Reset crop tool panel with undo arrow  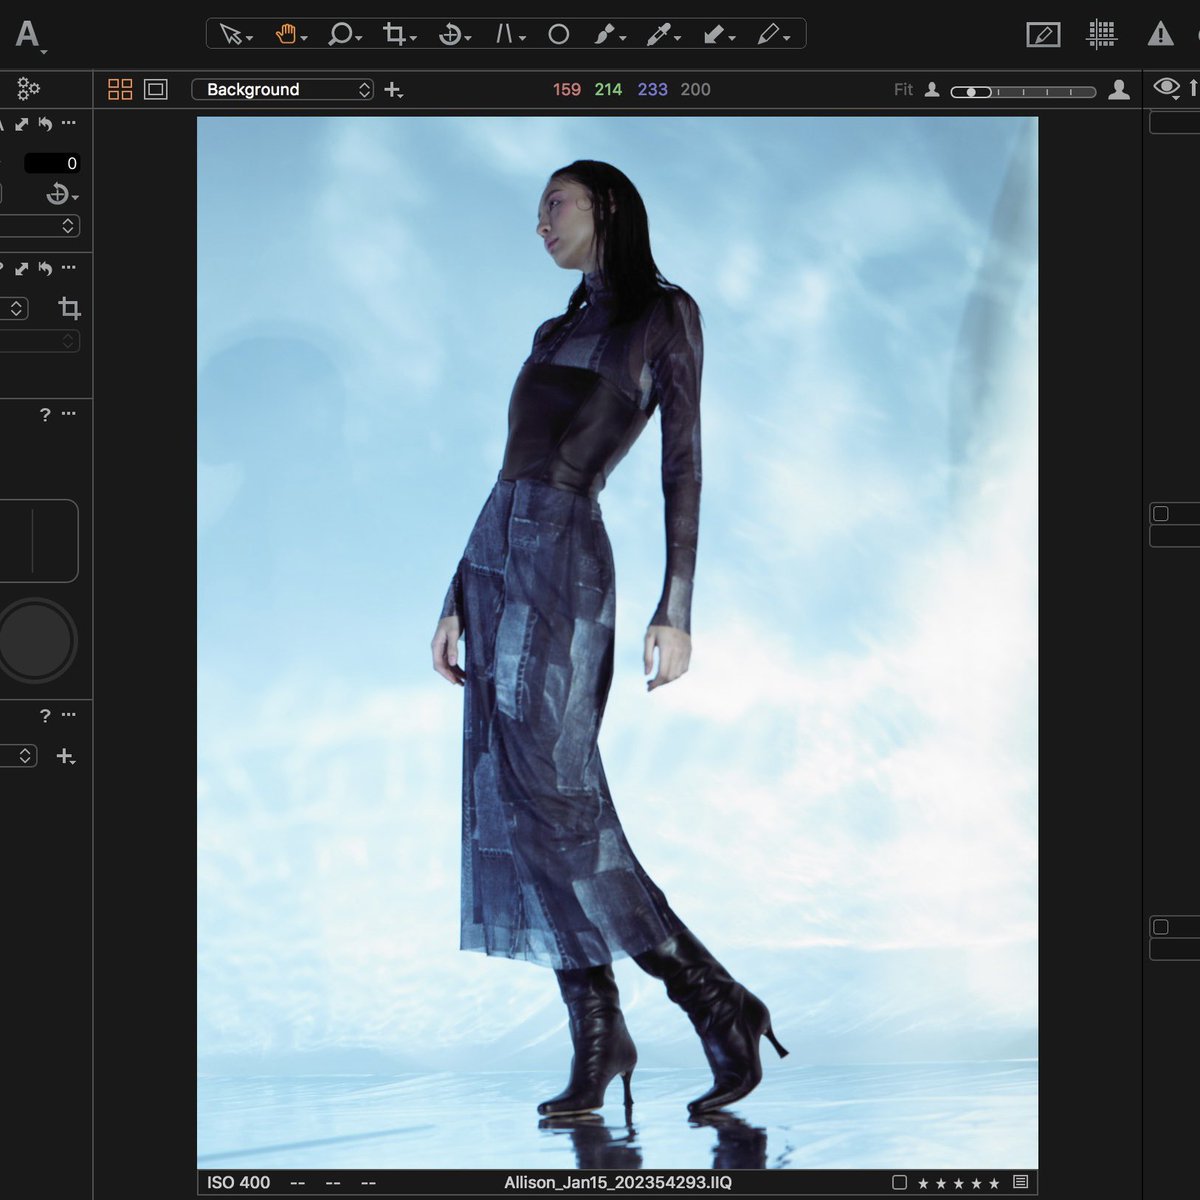tap(45, 268)
